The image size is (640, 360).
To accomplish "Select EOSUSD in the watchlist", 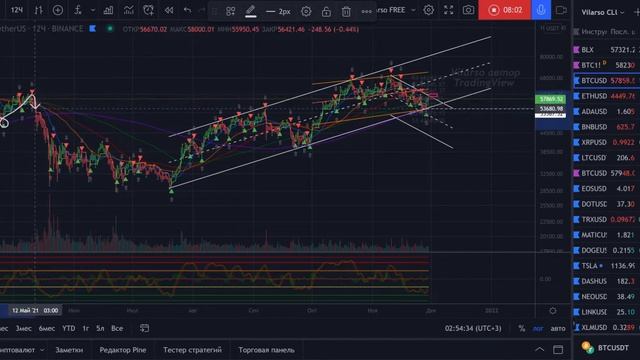I will 607,189.
